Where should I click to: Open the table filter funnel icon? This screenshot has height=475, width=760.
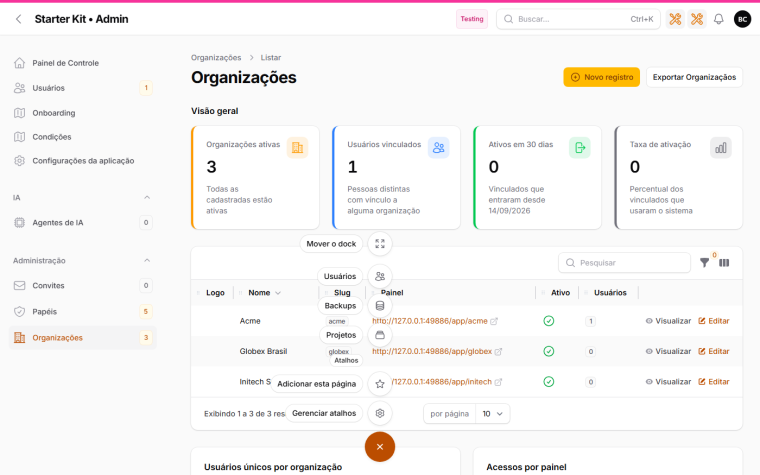pos(704,263)
